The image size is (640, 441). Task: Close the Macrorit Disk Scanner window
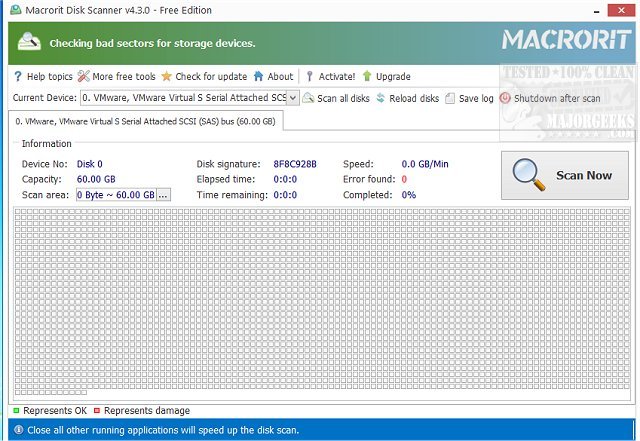tap(621, 10)
